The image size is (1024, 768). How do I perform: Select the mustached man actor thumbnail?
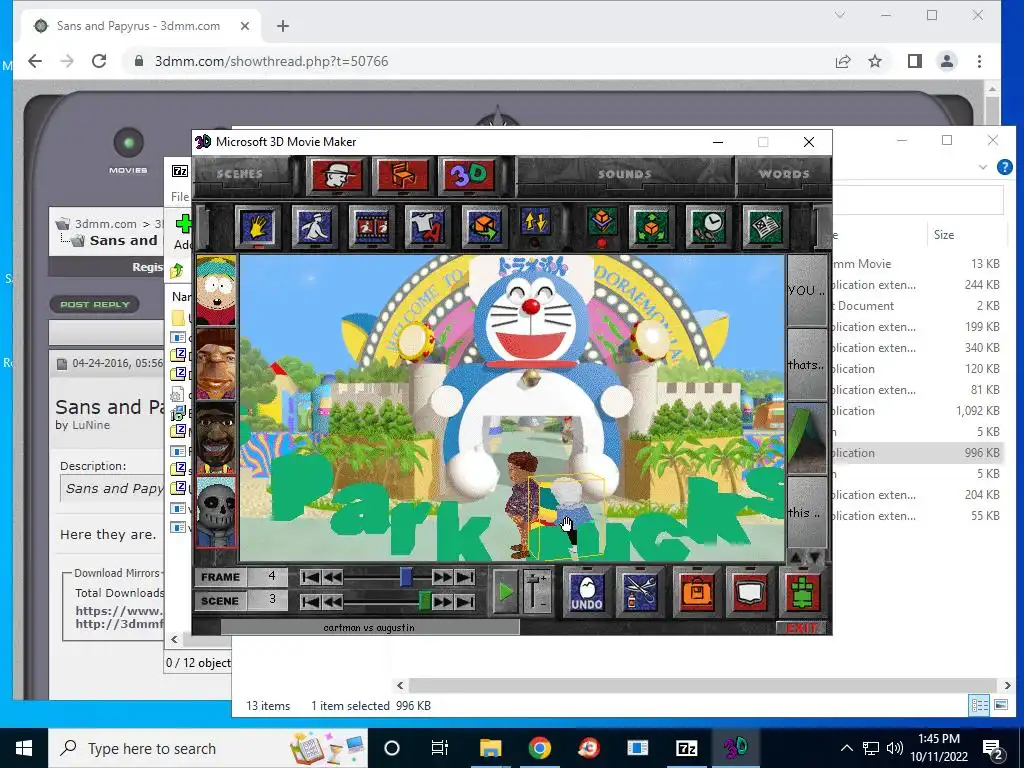click(x=216, y=364)
